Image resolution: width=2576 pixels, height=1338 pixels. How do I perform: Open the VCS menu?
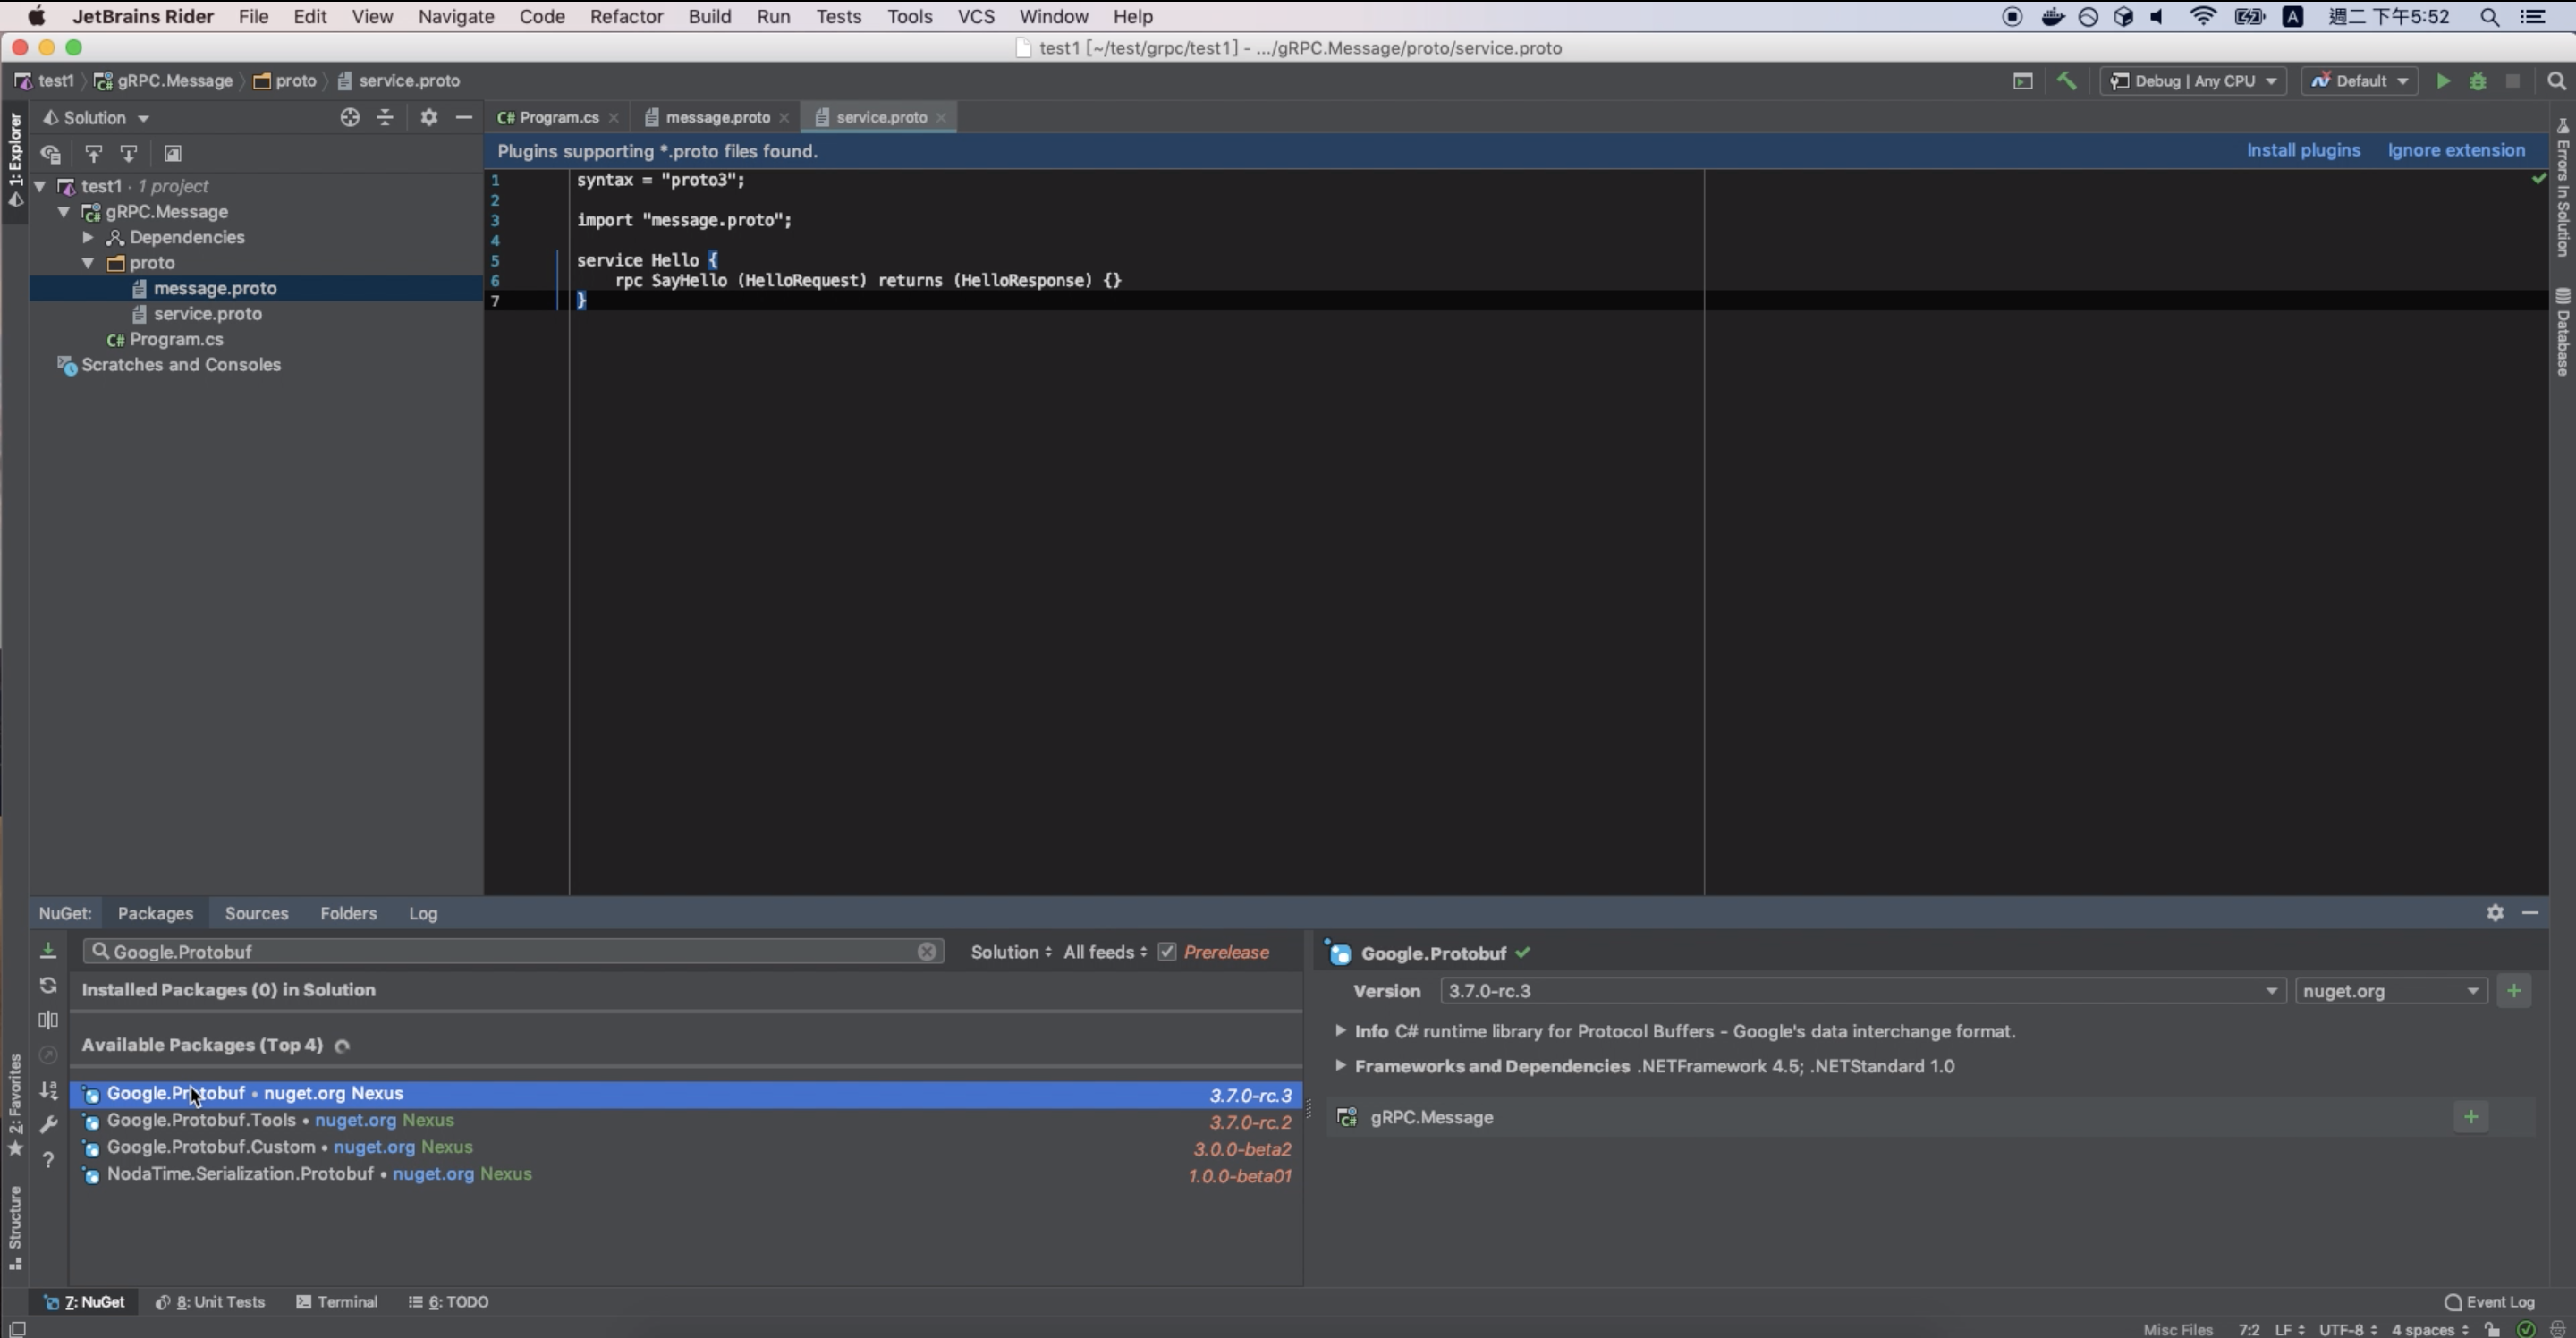coord(975,17)
